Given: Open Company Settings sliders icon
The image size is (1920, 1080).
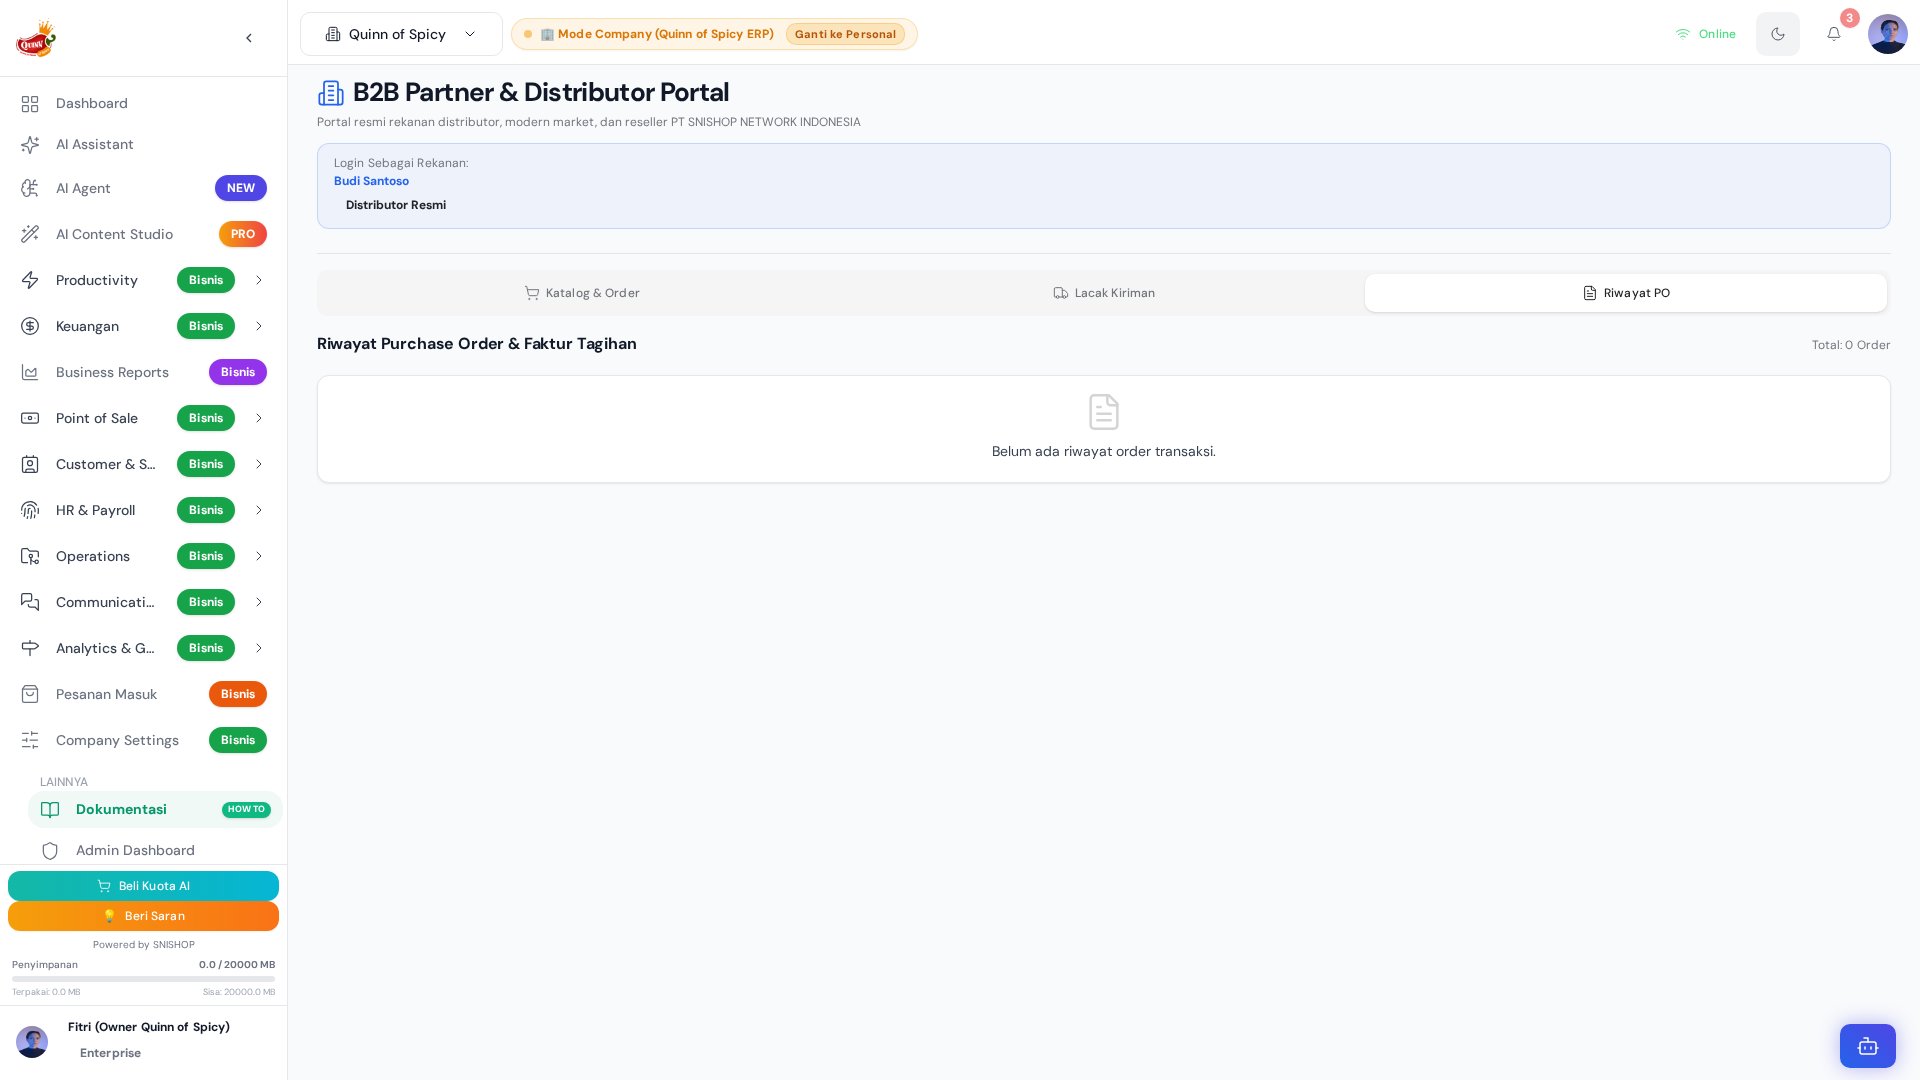Looking at the screenshot, I should 30,740.
